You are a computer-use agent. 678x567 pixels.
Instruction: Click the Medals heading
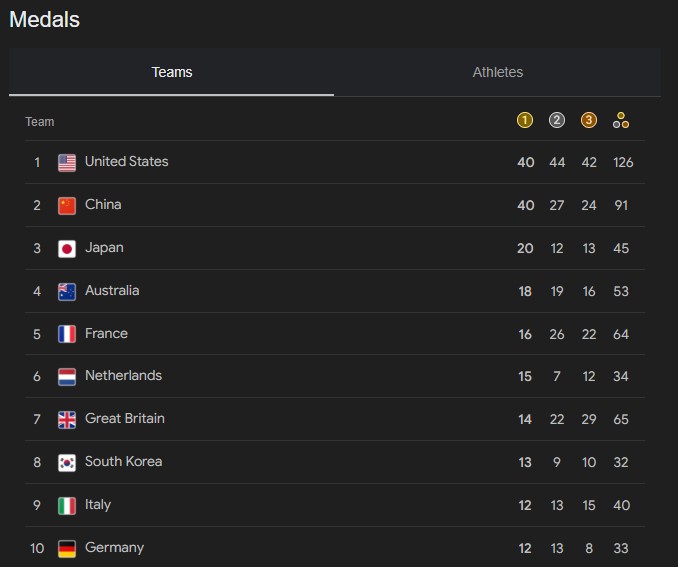pos(45,19)
